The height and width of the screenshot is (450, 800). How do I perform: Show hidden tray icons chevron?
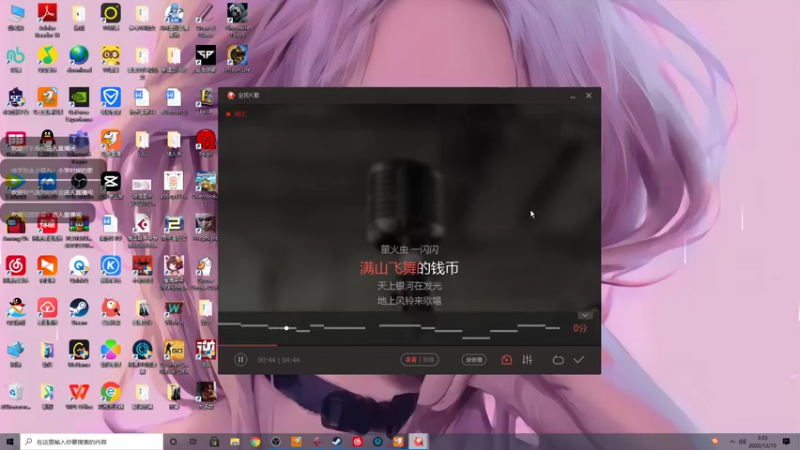pyautogui.click(x=732, y=441)
